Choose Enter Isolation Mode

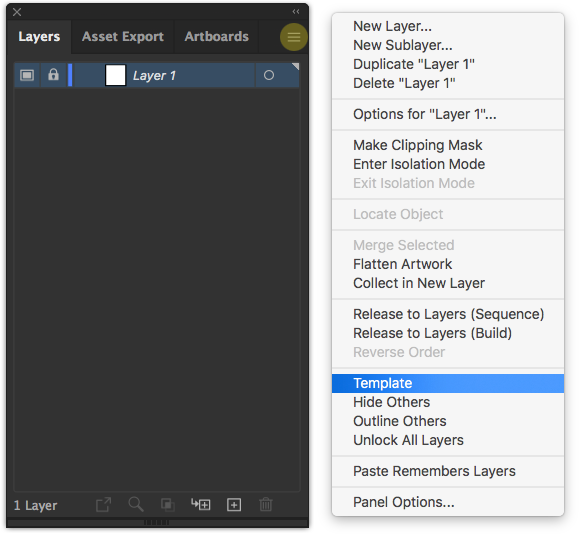[x=448, y=164]
